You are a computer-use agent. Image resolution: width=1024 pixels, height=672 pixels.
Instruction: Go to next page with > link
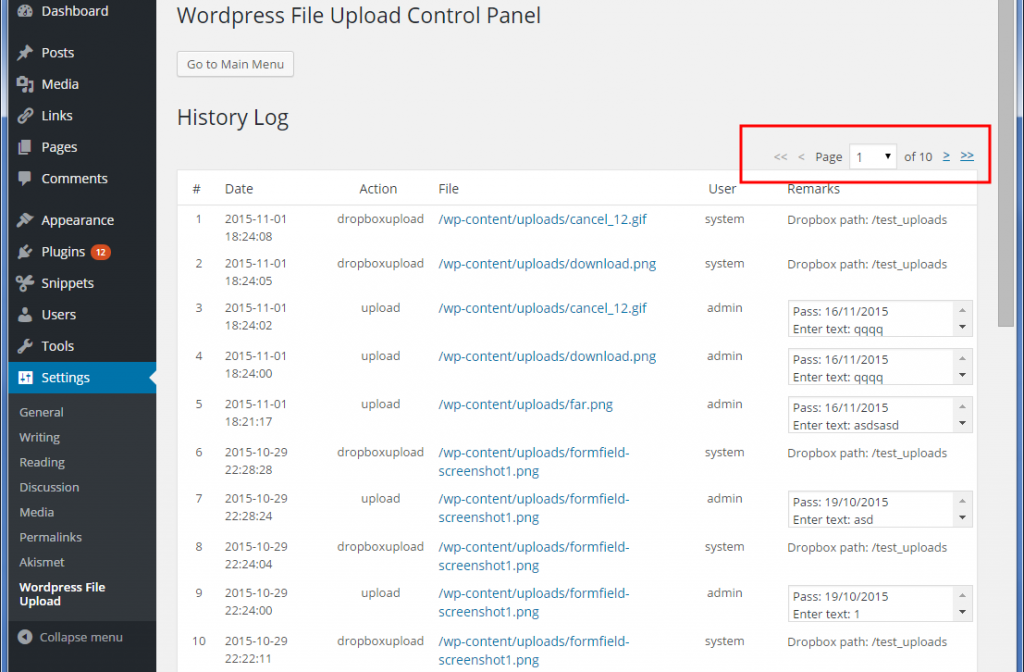946,156
